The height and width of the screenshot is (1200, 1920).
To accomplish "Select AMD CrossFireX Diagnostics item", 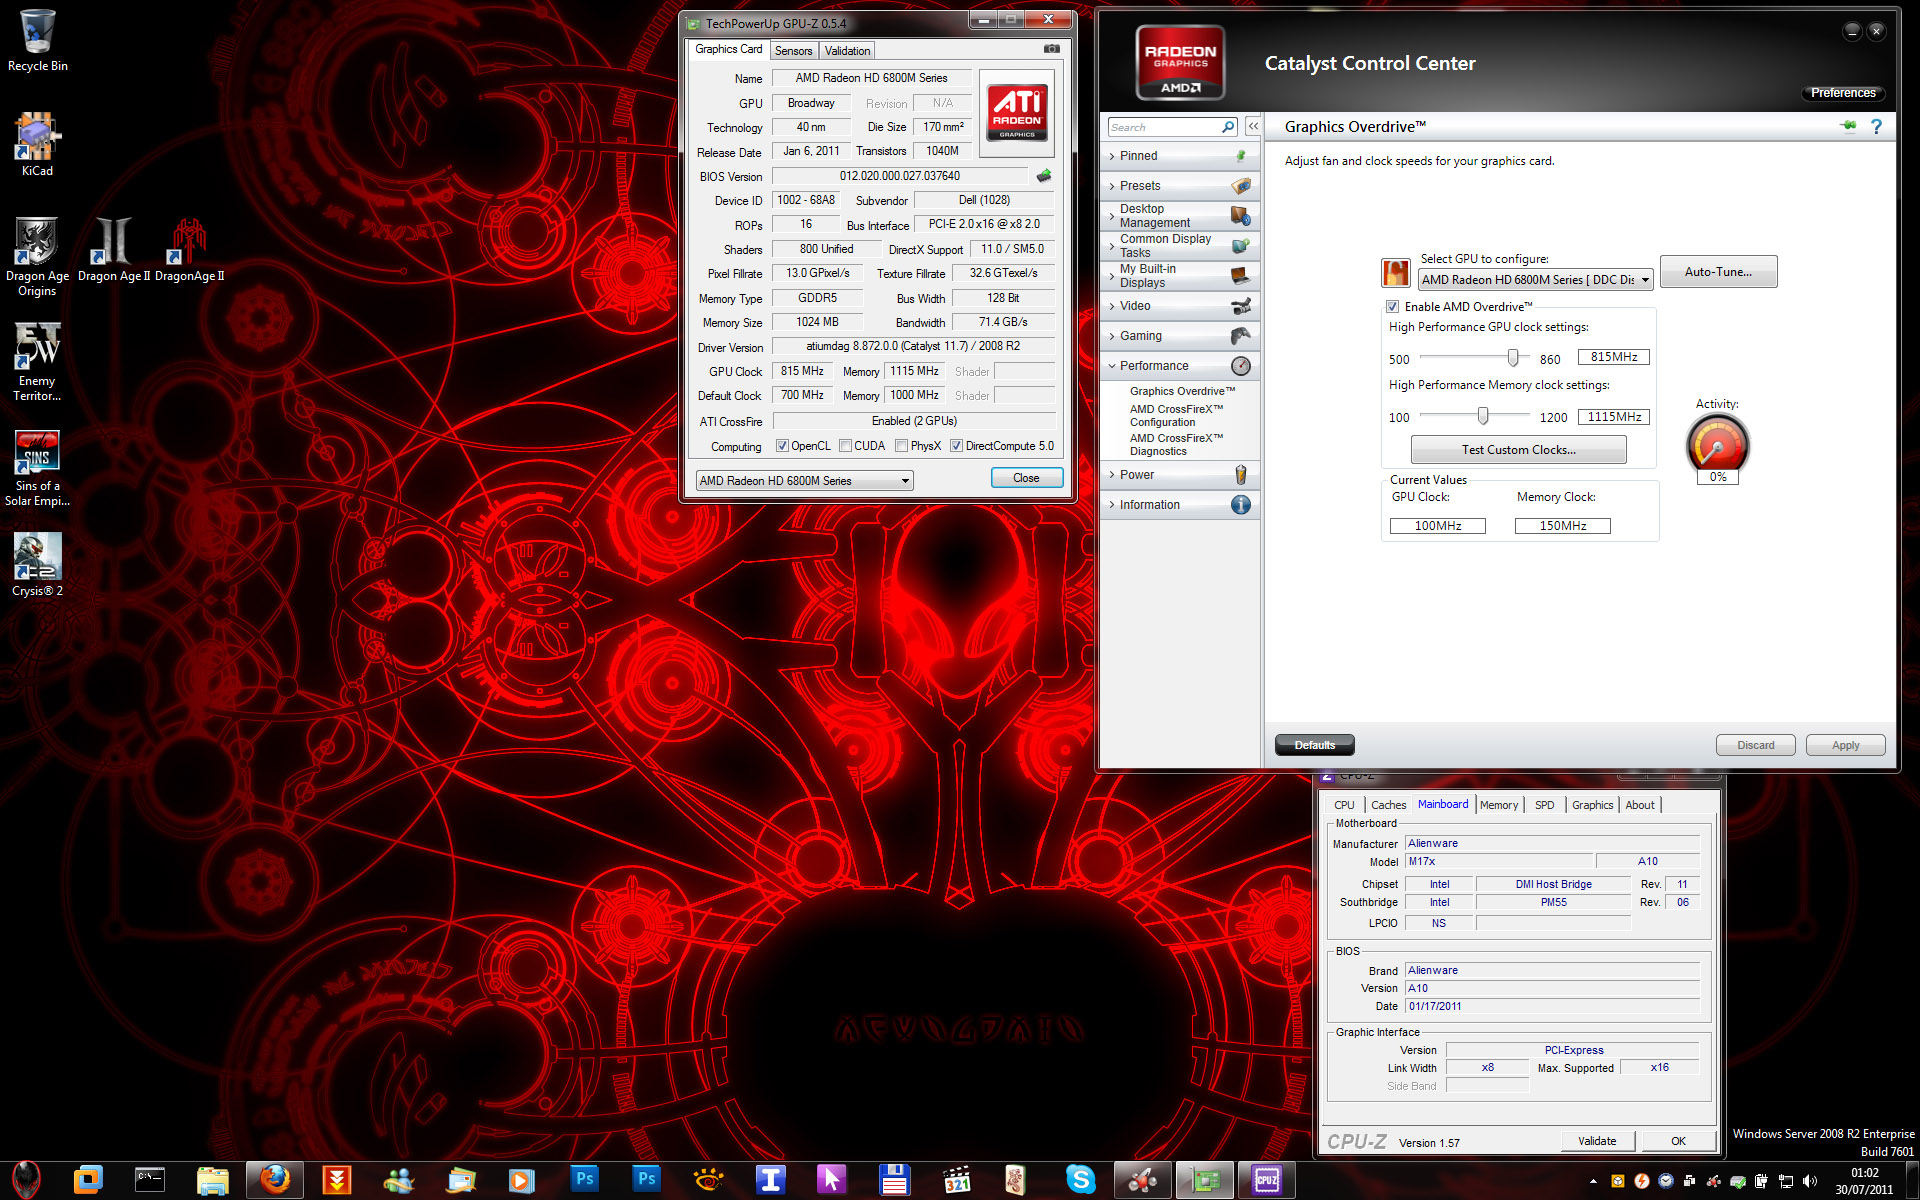I will pos(1177,445).
